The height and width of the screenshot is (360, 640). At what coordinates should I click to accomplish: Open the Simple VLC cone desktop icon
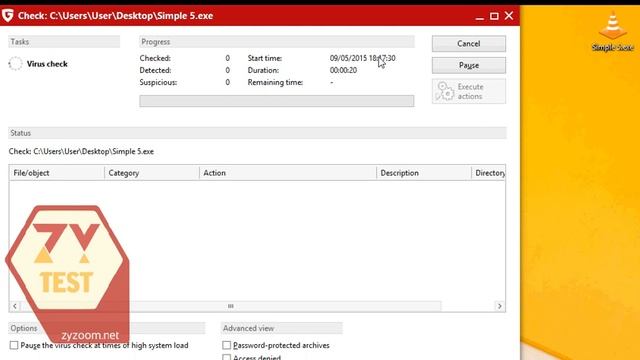pyautogui.click(x=612, y=32)
